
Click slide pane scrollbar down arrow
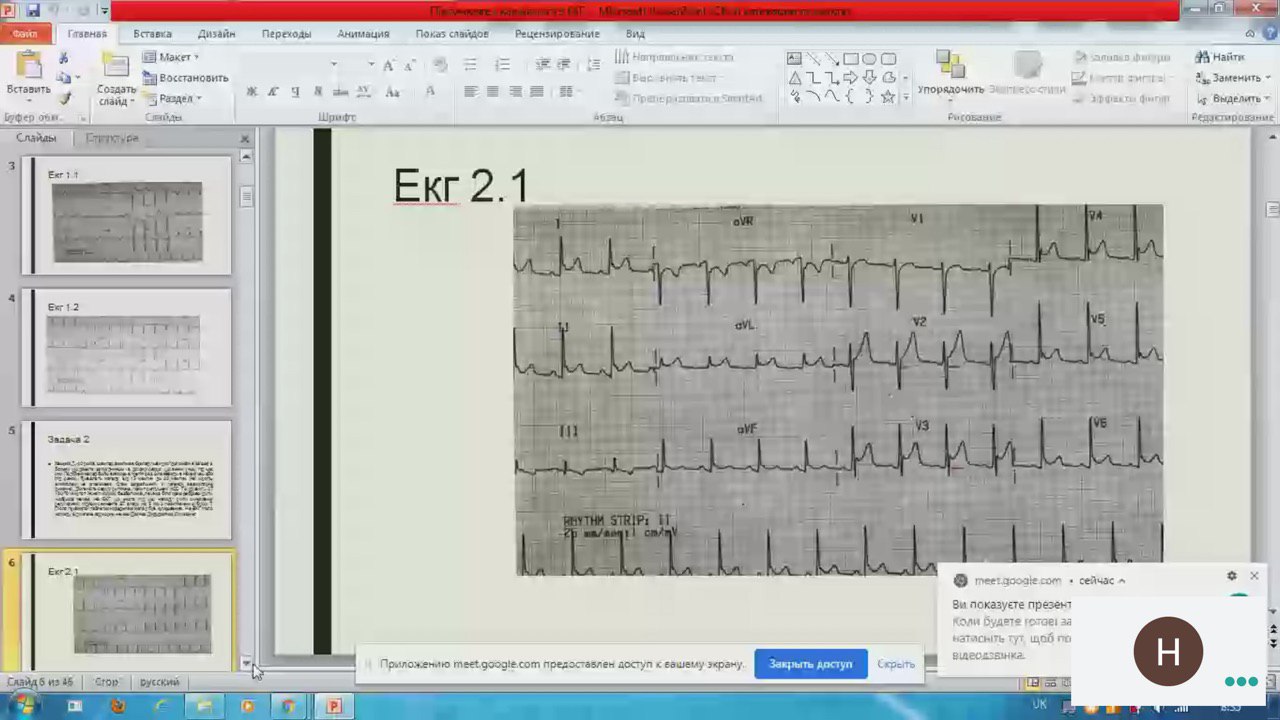pos(246,662)
